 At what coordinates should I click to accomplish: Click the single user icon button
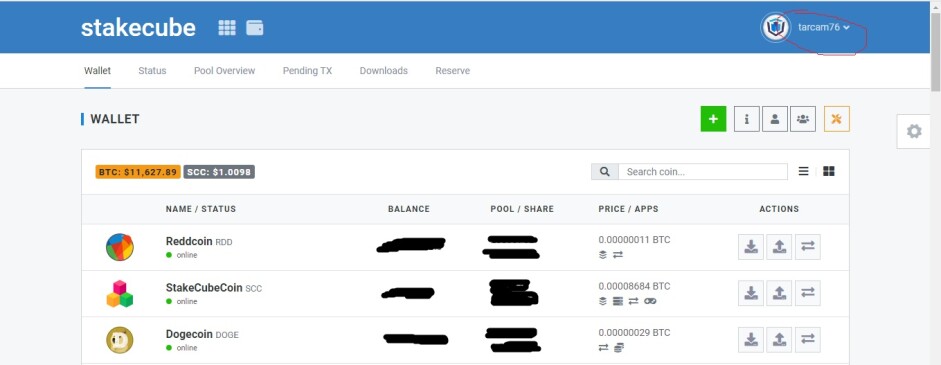[x=775, y=119]
